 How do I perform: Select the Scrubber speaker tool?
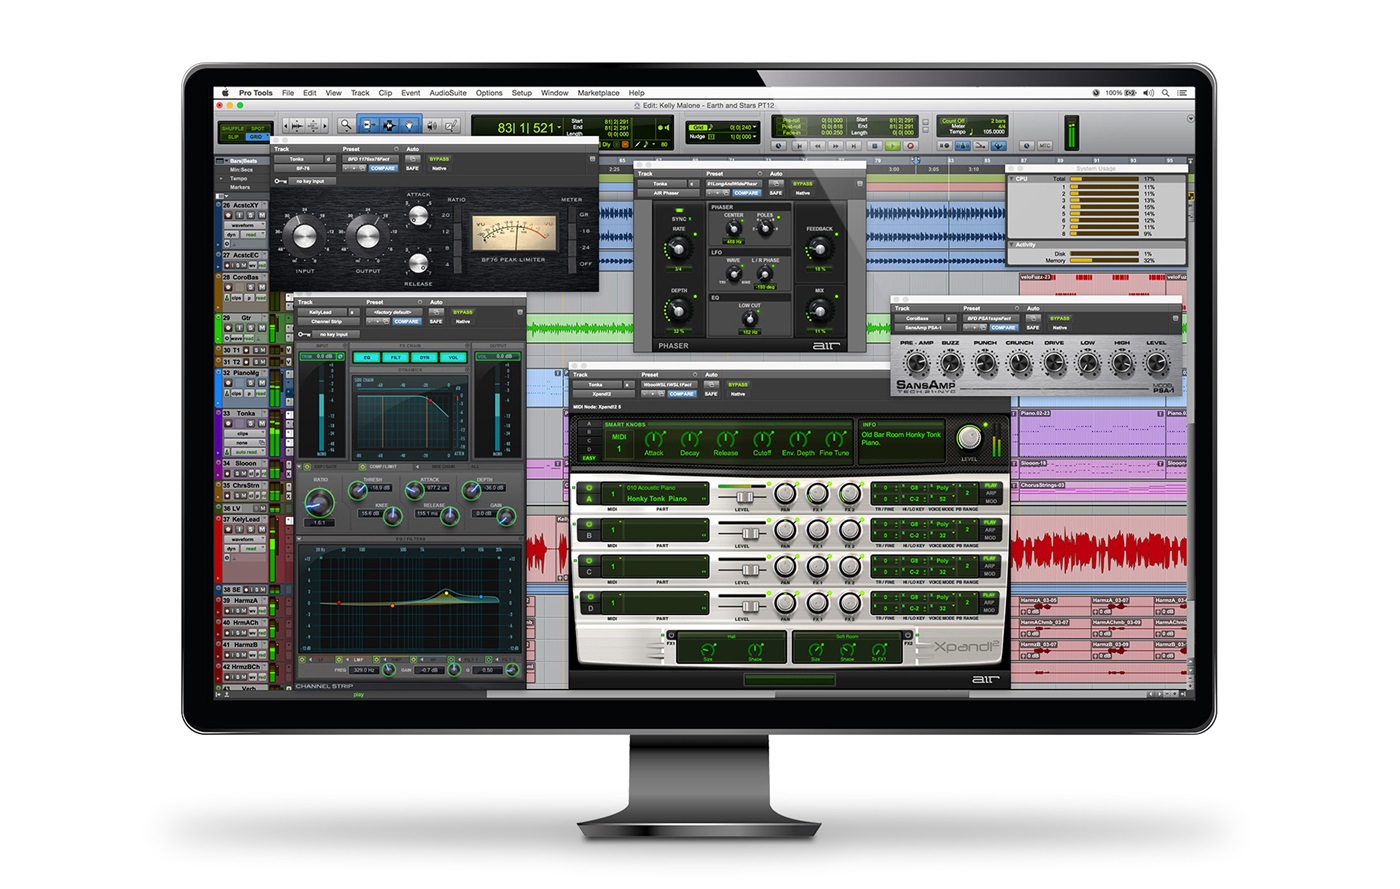point(432,125)
